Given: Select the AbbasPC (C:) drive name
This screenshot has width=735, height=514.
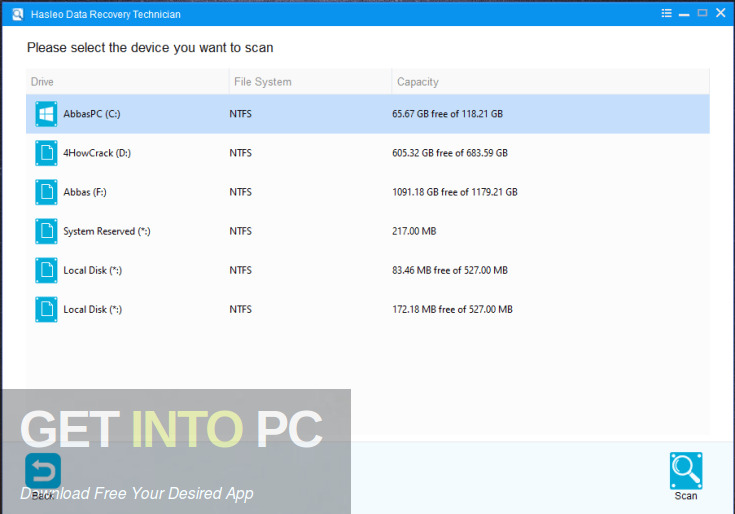Looking at the screenshot, I should tap(92, 114).
